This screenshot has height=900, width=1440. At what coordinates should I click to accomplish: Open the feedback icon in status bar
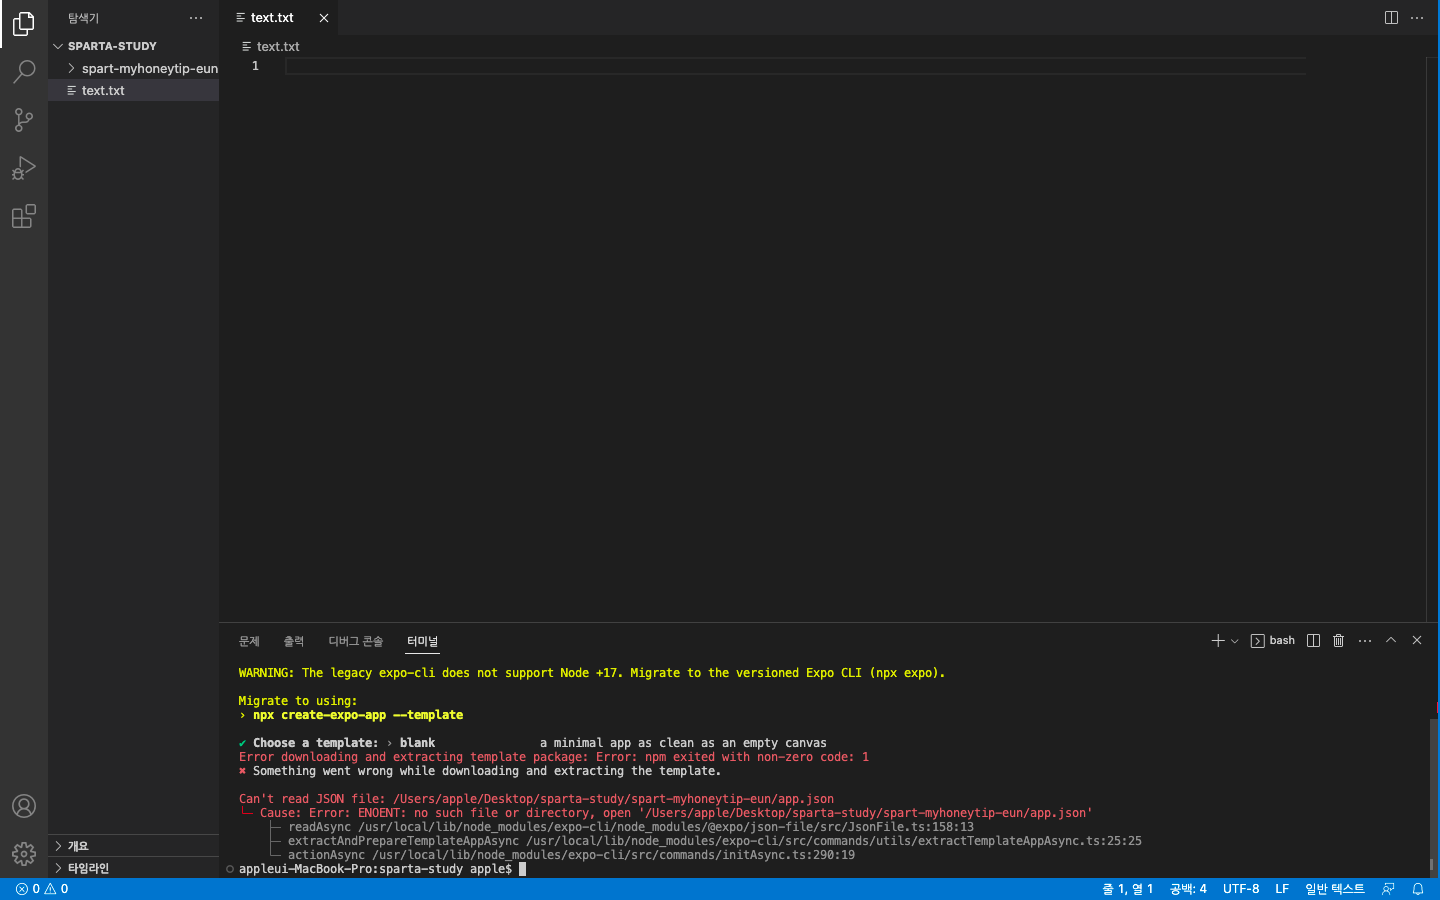1388,889
